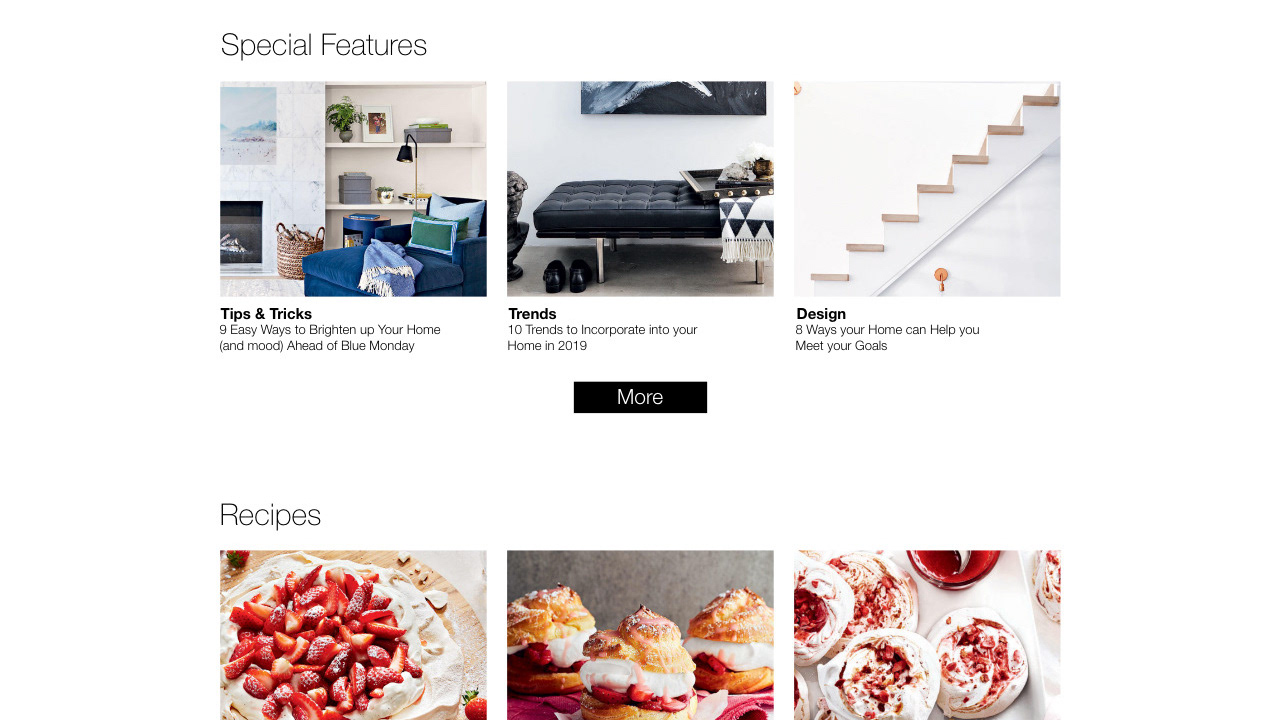Click the Recipes section title

[x=270, y=515]
